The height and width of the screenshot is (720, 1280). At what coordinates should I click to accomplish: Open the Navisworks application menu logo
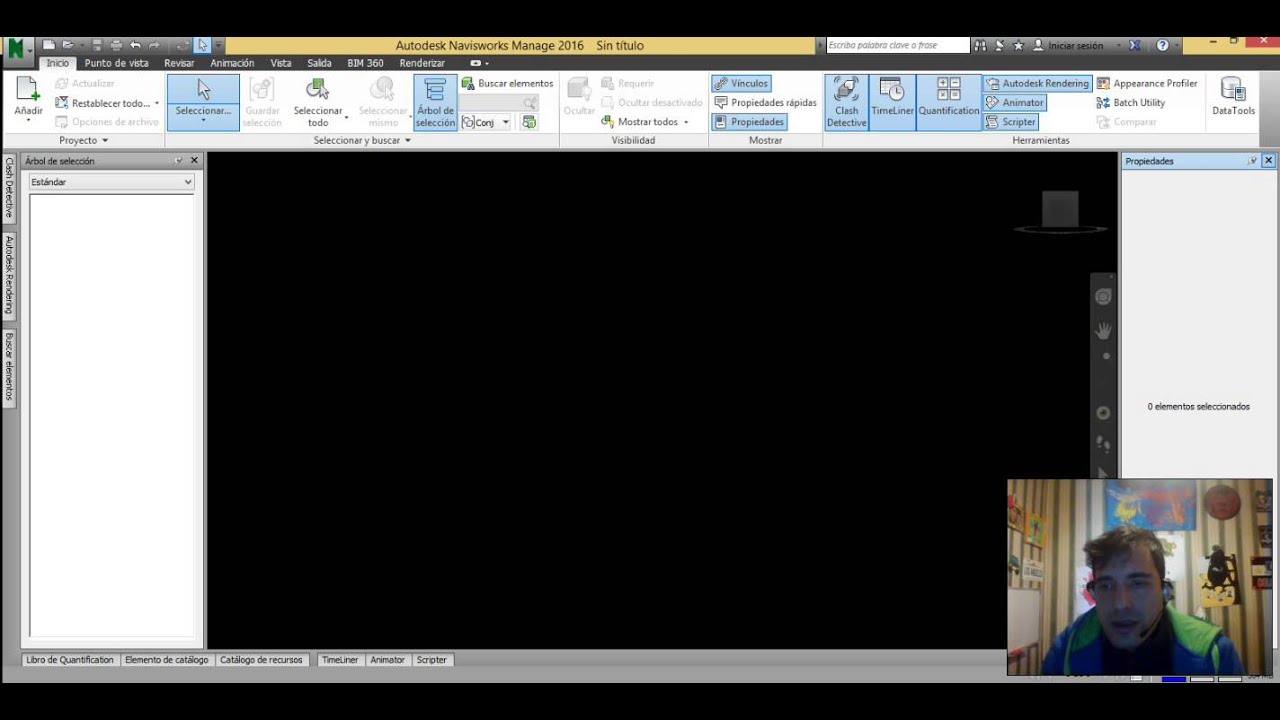pos(16,47)
